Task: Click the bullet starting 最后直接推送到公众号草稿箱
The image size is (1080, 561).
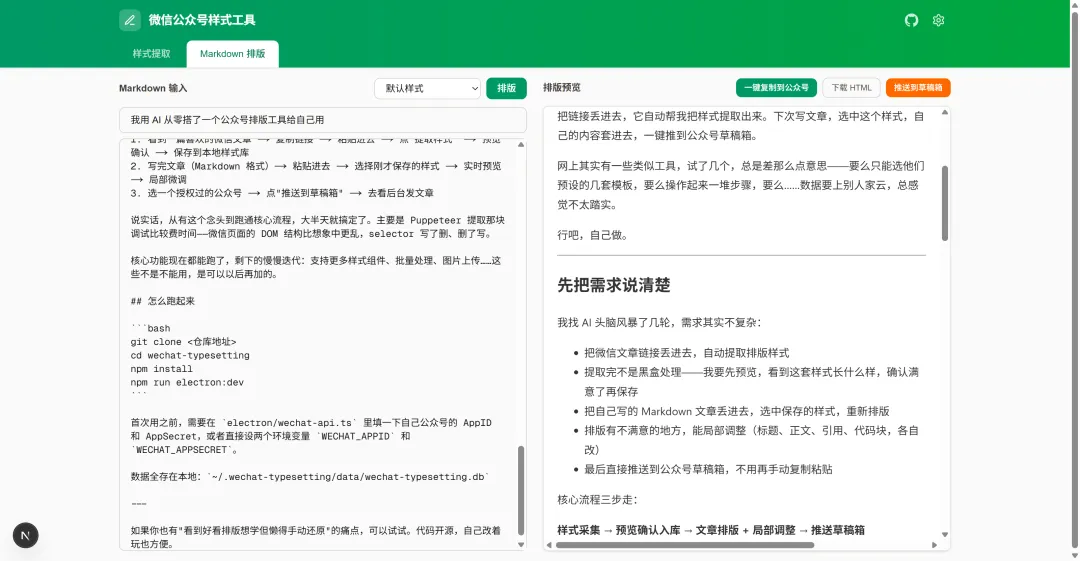Action: coord(708,469)
